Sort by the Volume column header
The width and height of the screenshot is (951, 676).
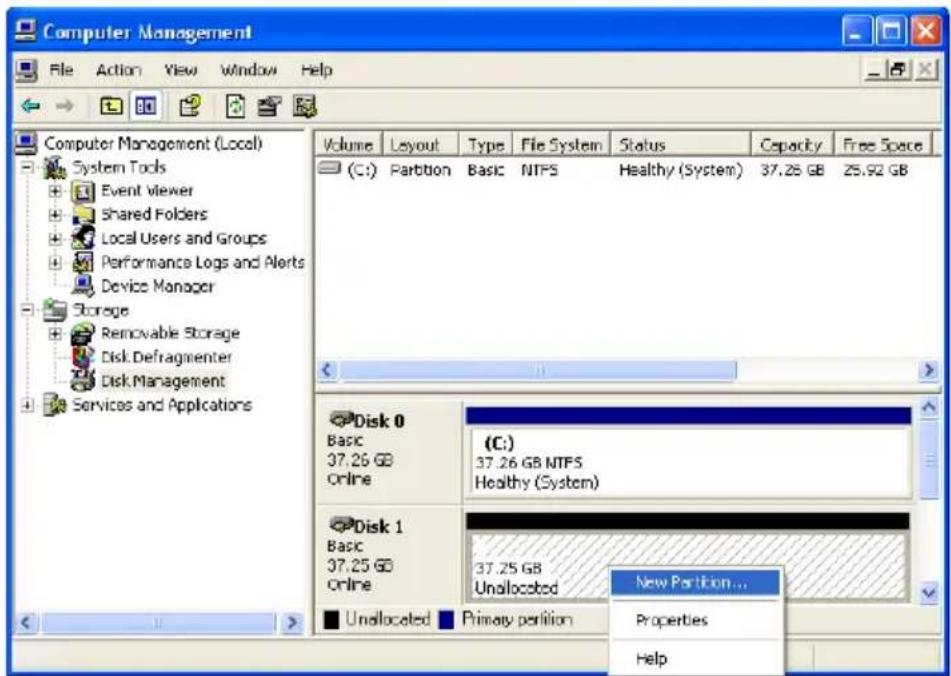tap(348, 145)
